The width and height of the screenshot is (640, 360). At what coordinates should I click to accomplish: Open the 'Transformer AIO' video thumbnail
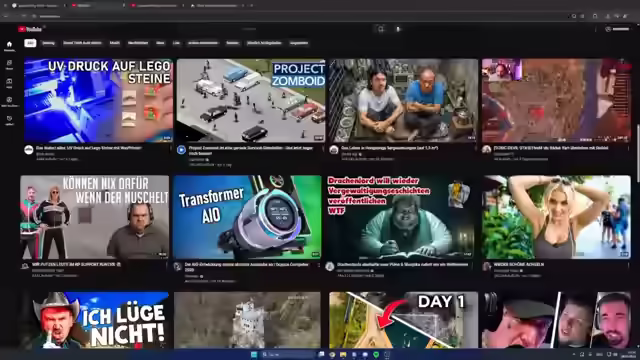[247, 217]
